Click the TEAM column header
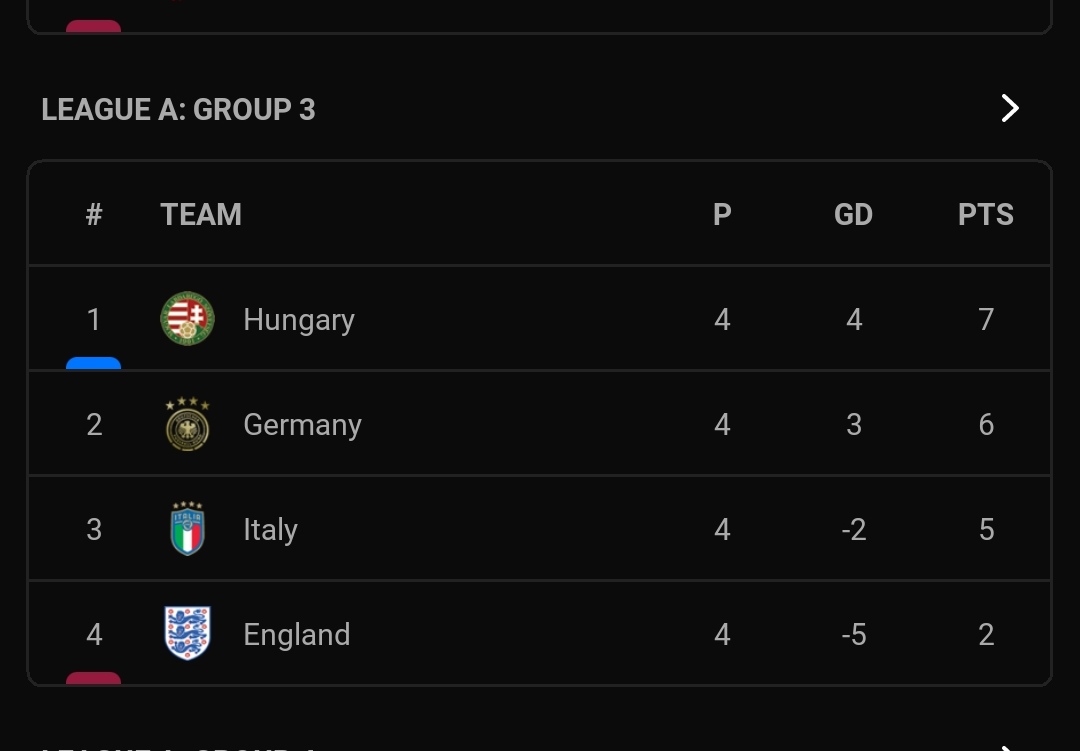The height and width of the screenshot is (751, 1080). click(201, 215)
